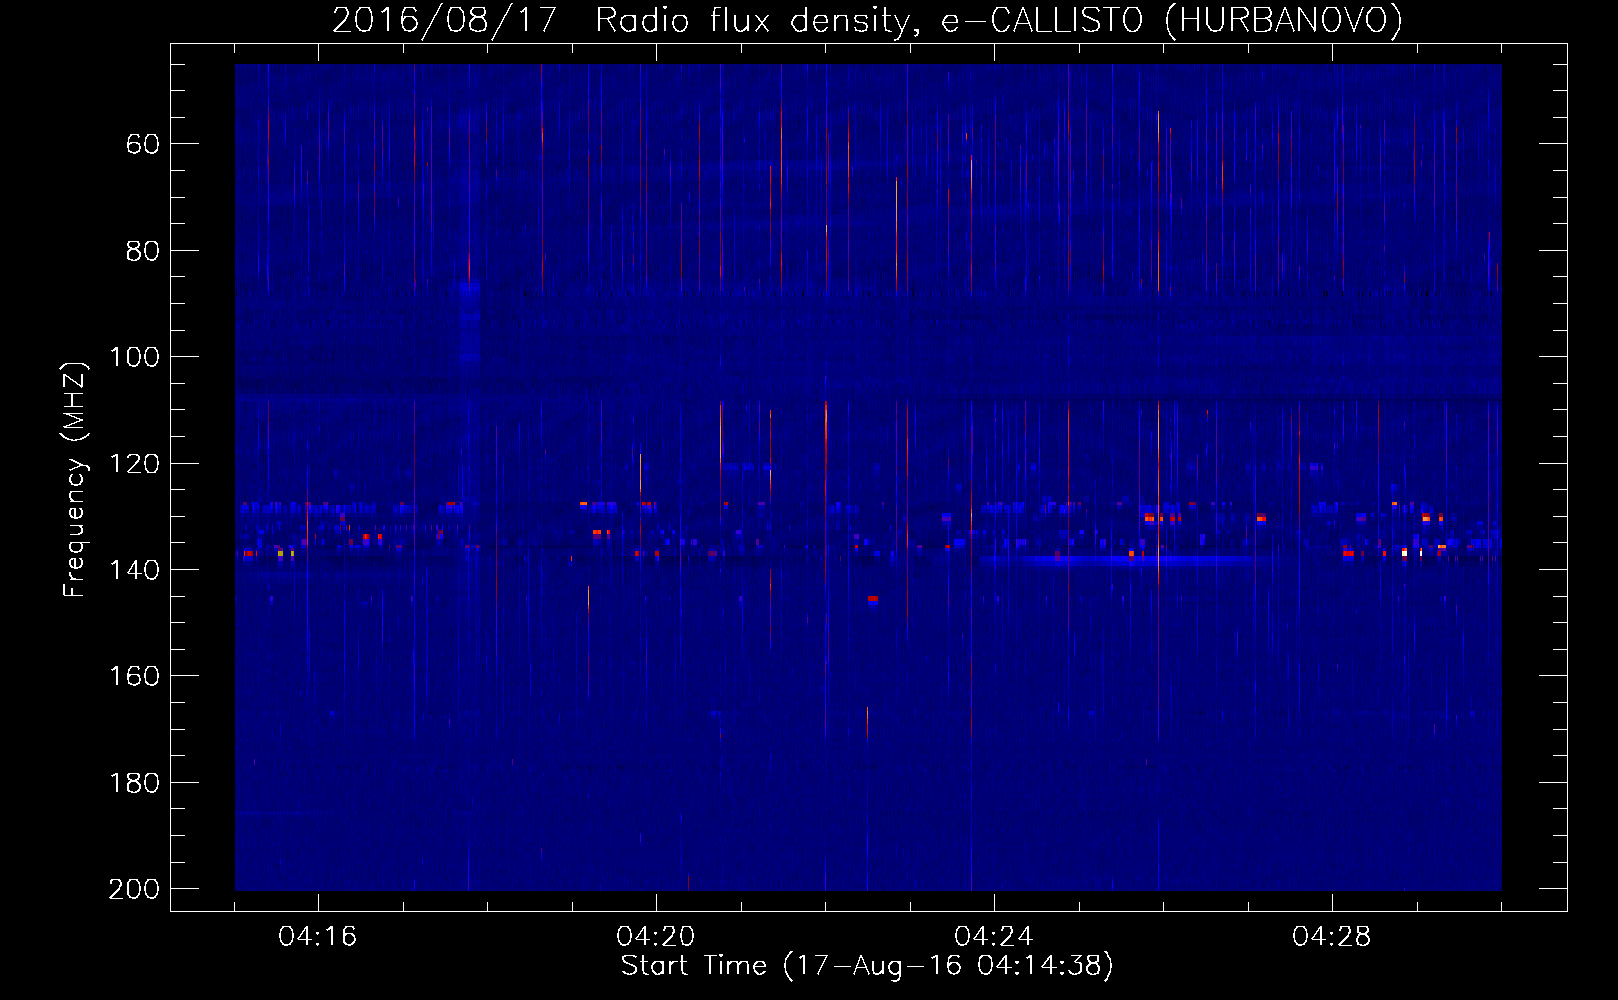Select the 160 frequency tick label
Screen dimensions: 1618x1000
click(x=135, y=676)
